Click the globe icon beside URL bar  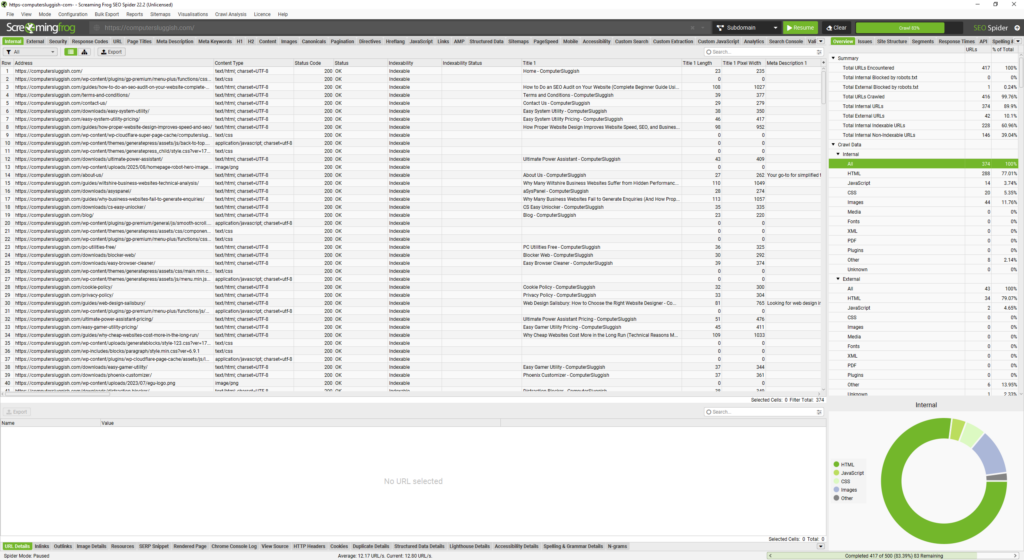coord(96,27)
